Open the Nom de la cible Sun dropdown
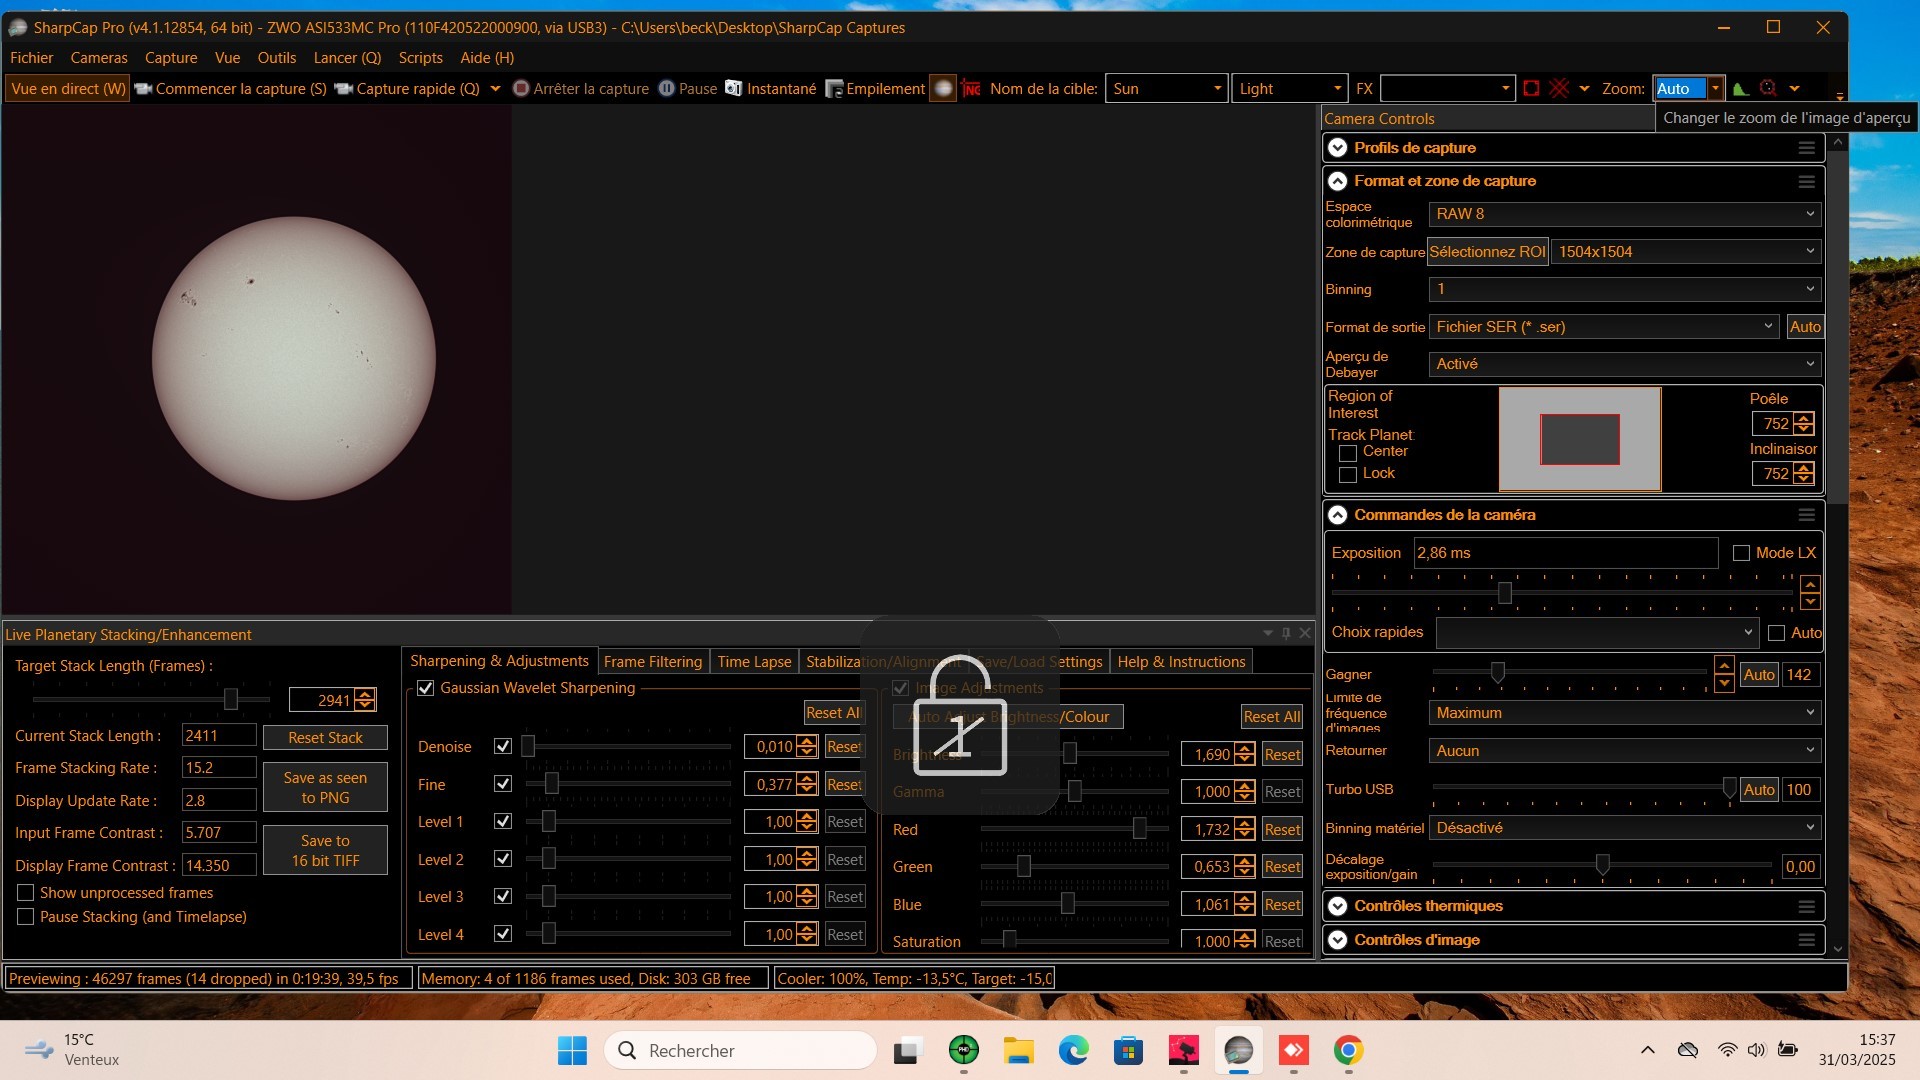 click(1166, 89)
